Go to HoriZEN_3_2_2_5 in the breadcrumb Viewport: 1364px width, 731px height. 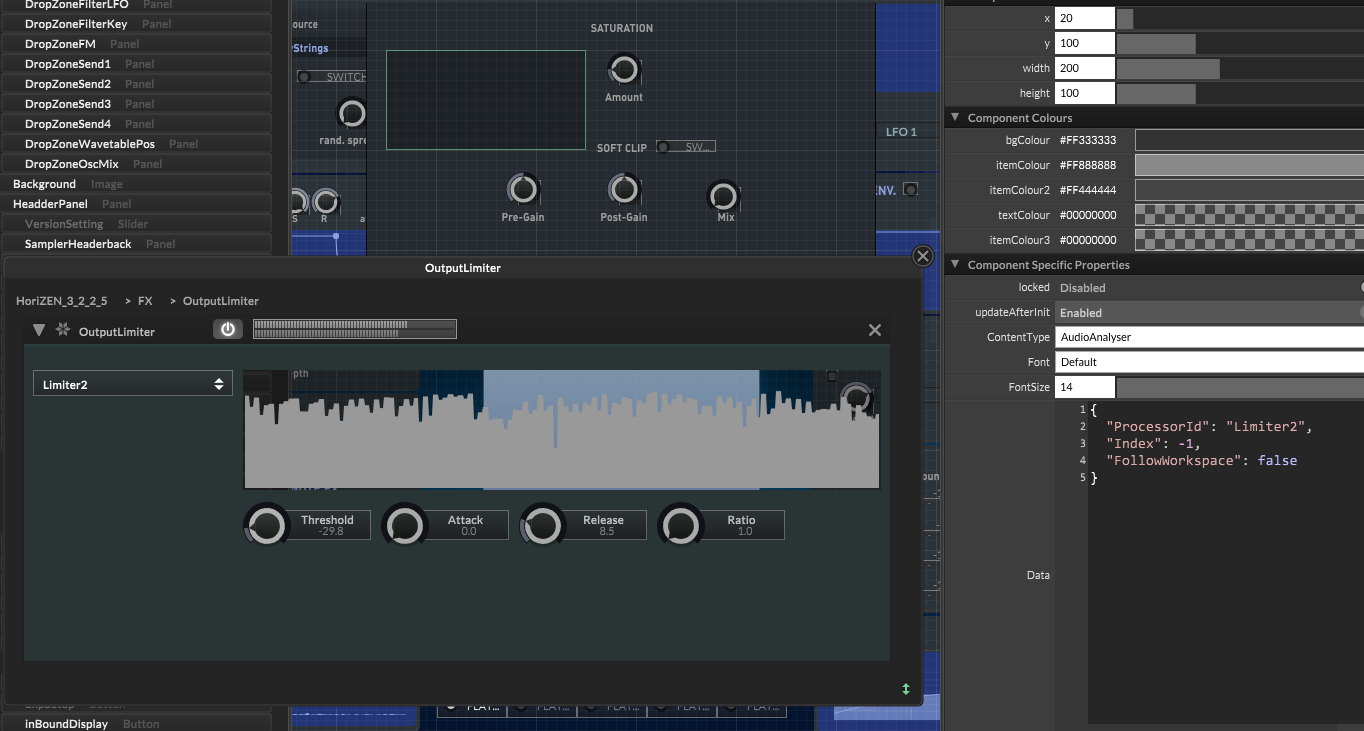pos(62,301)
